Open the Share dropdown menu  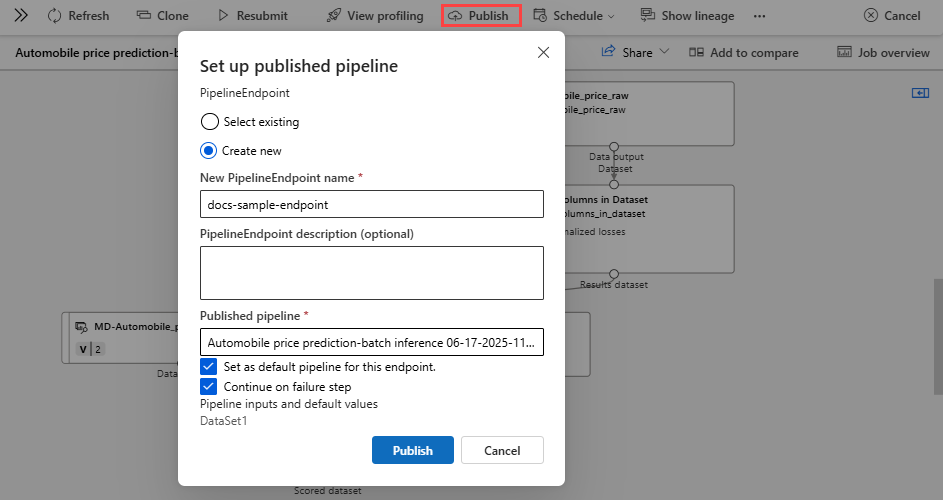(x=635, y=52)
